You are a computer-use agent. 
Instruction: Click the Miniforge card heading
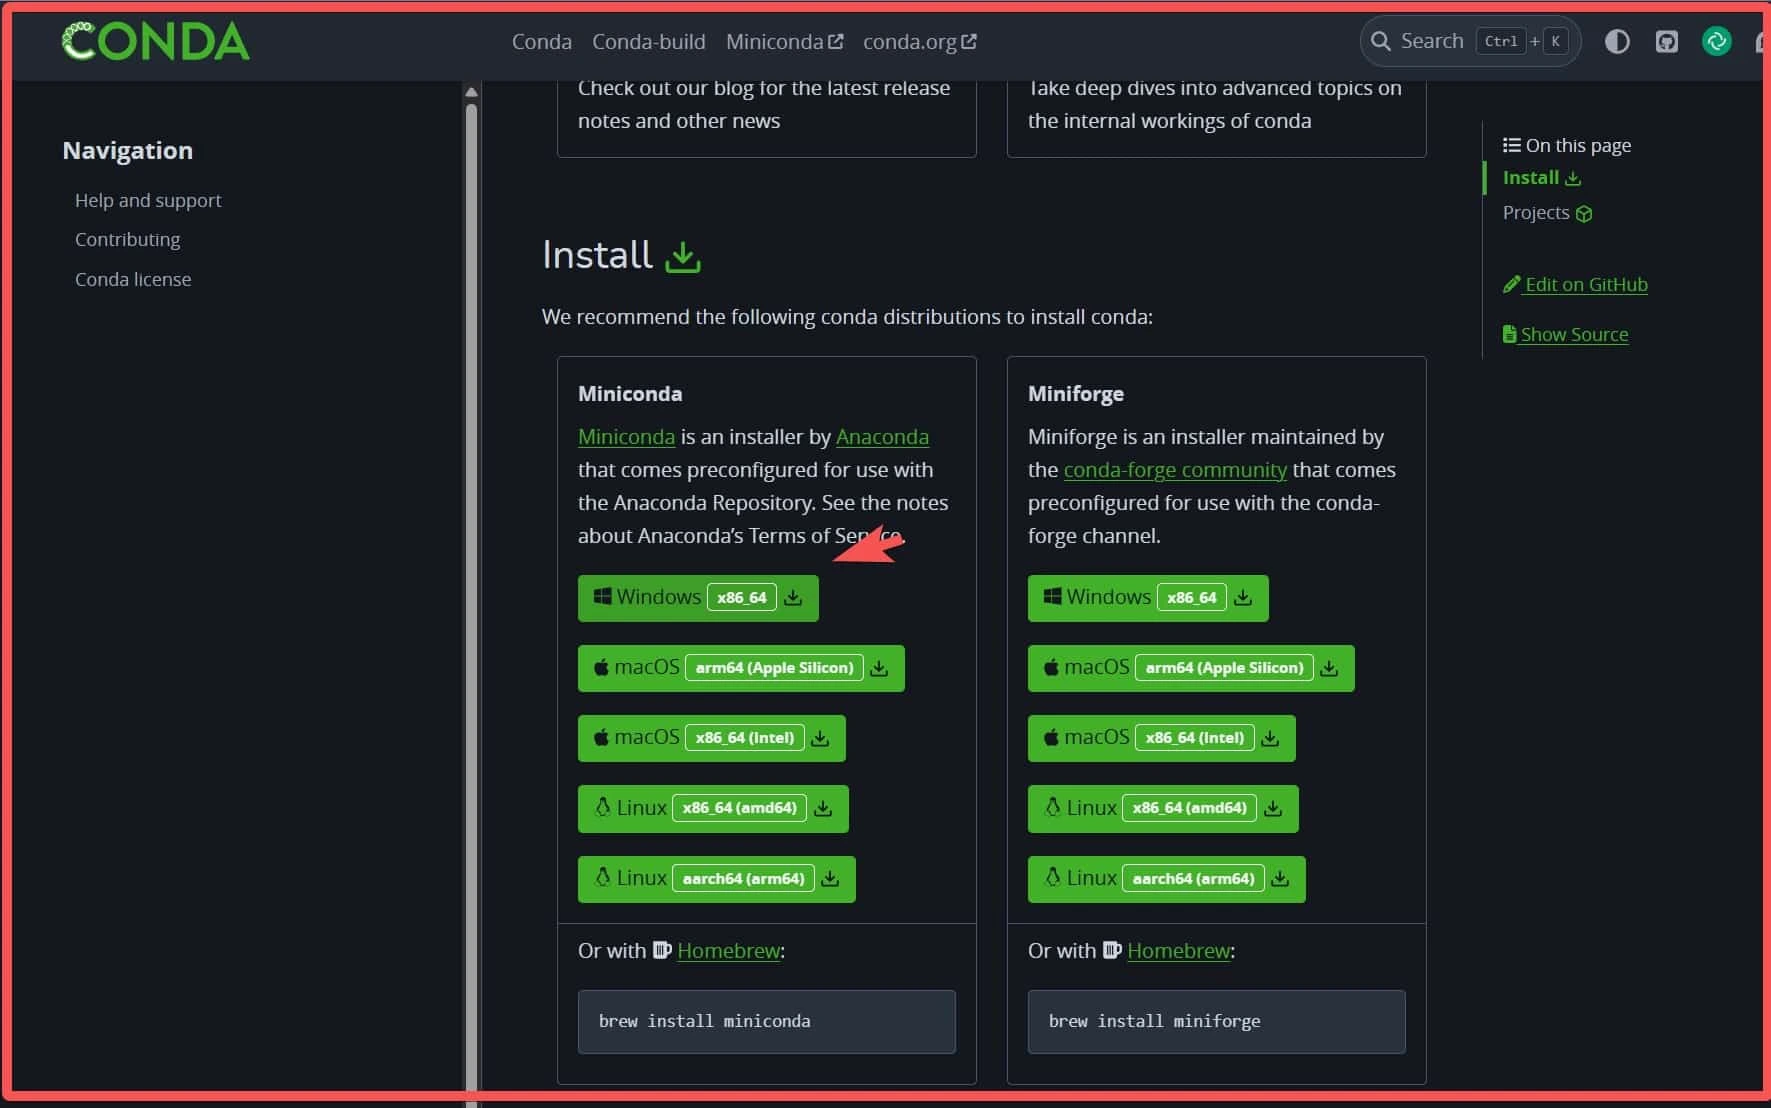[1076, 393]
